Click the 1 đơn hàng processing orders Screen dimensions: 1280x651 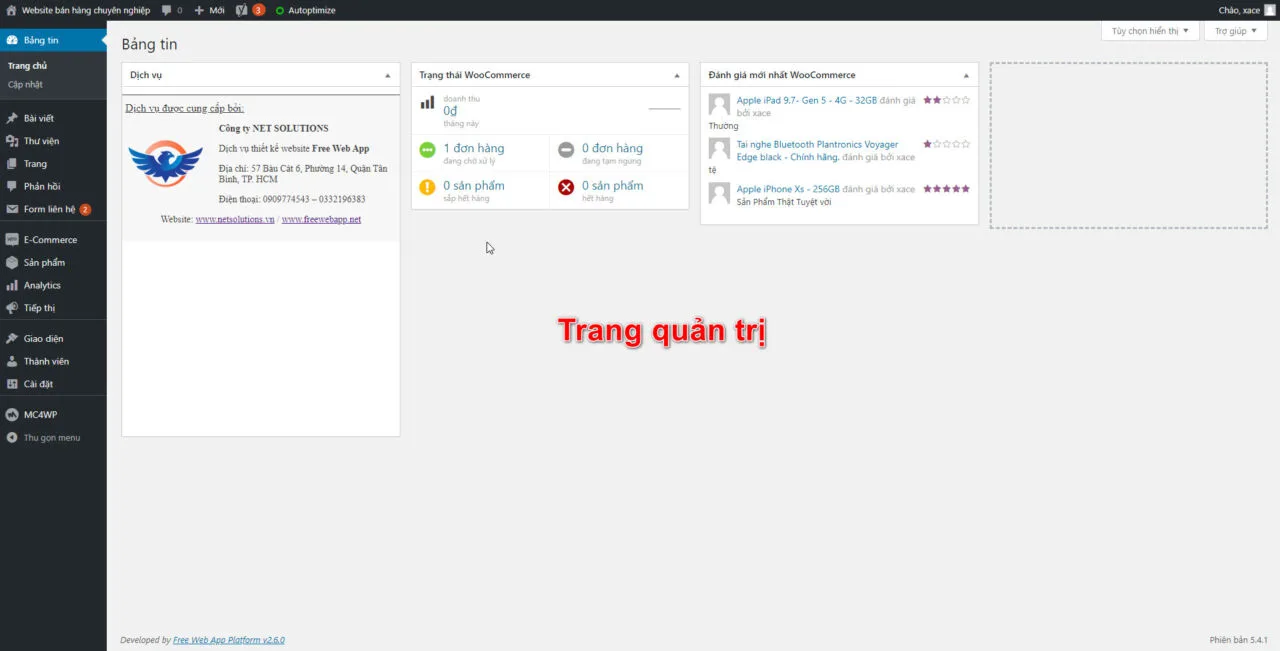(473, 148)
